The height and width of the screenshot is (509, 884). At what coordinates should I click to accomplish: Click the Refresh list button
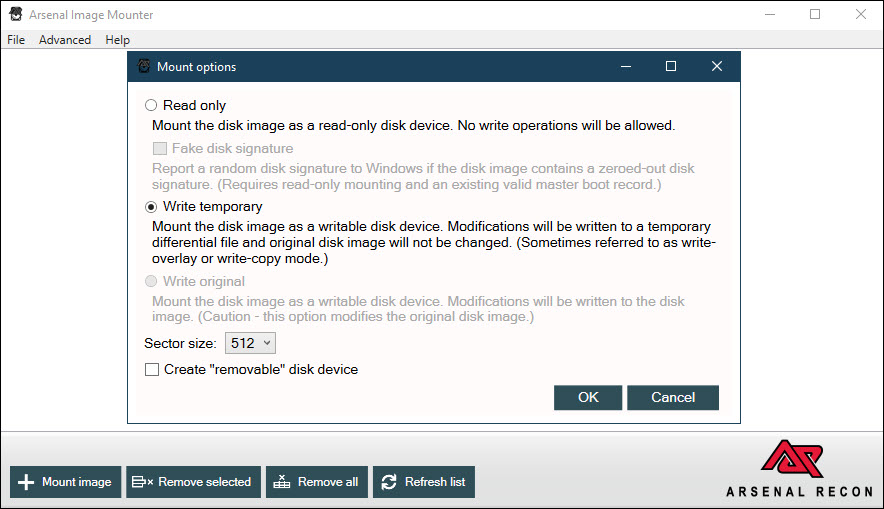coord(424,482)
